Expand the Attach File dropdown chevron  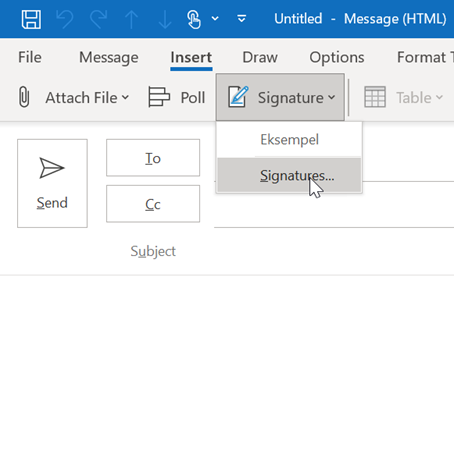click(x=125, y=97)
